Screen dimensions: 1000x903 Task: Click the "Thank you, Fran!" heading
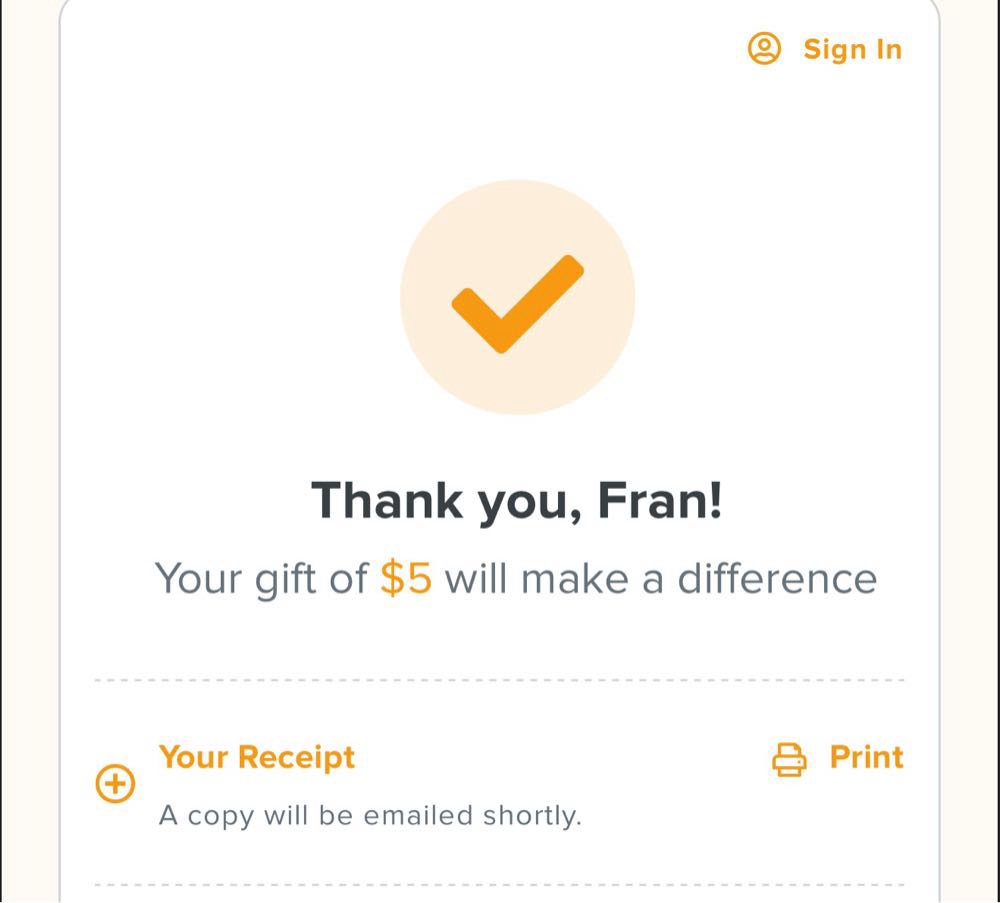click(516, 500)
